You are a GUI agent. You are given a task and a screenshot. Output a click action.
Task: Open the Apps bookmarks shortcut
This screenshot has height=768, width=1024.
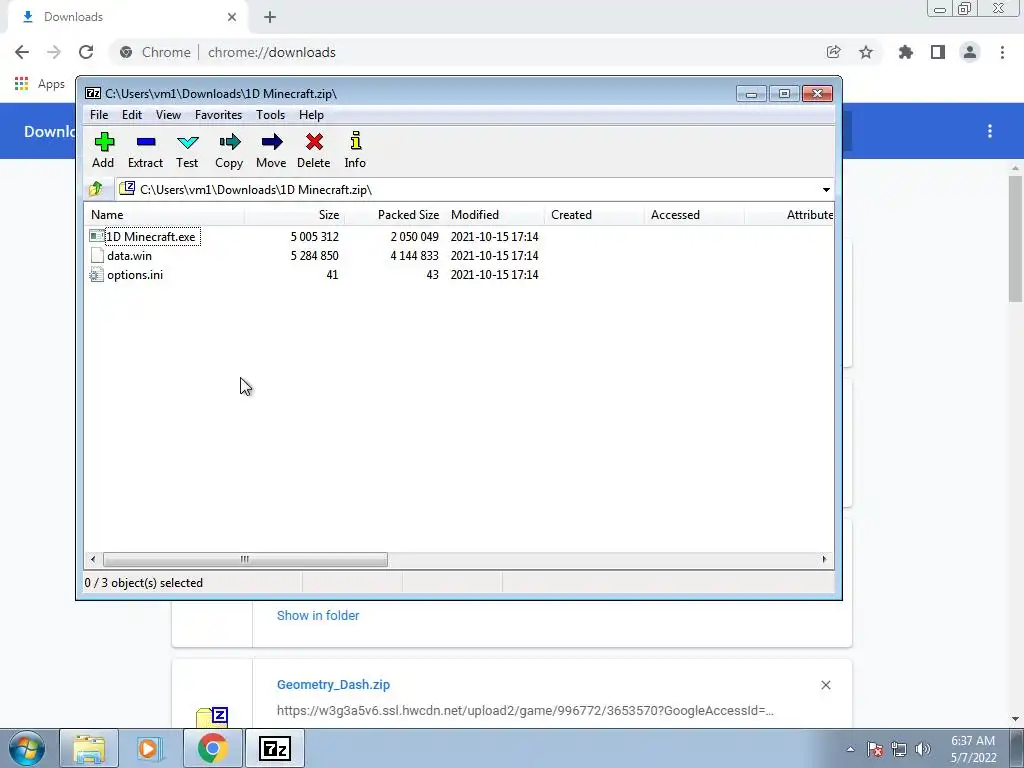click(x=40, y=84)
